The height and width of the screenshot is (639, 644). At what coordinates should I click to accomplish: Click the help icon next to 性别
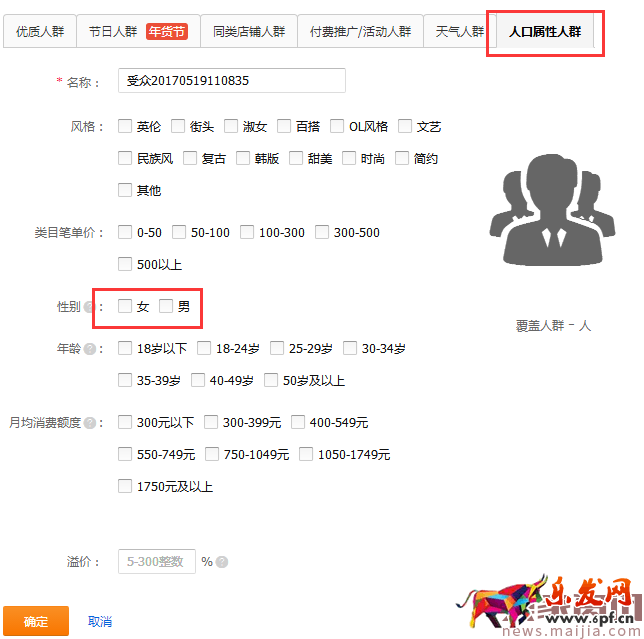pyautogui.click(x=89, y=307)
